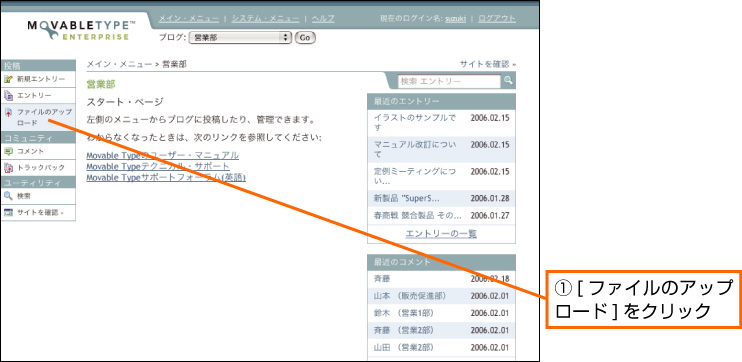The width and height of the screenshot is (742, 362).
Task: Open メイン・メニュー in the top navigation
Action: [x=189, y=18]
